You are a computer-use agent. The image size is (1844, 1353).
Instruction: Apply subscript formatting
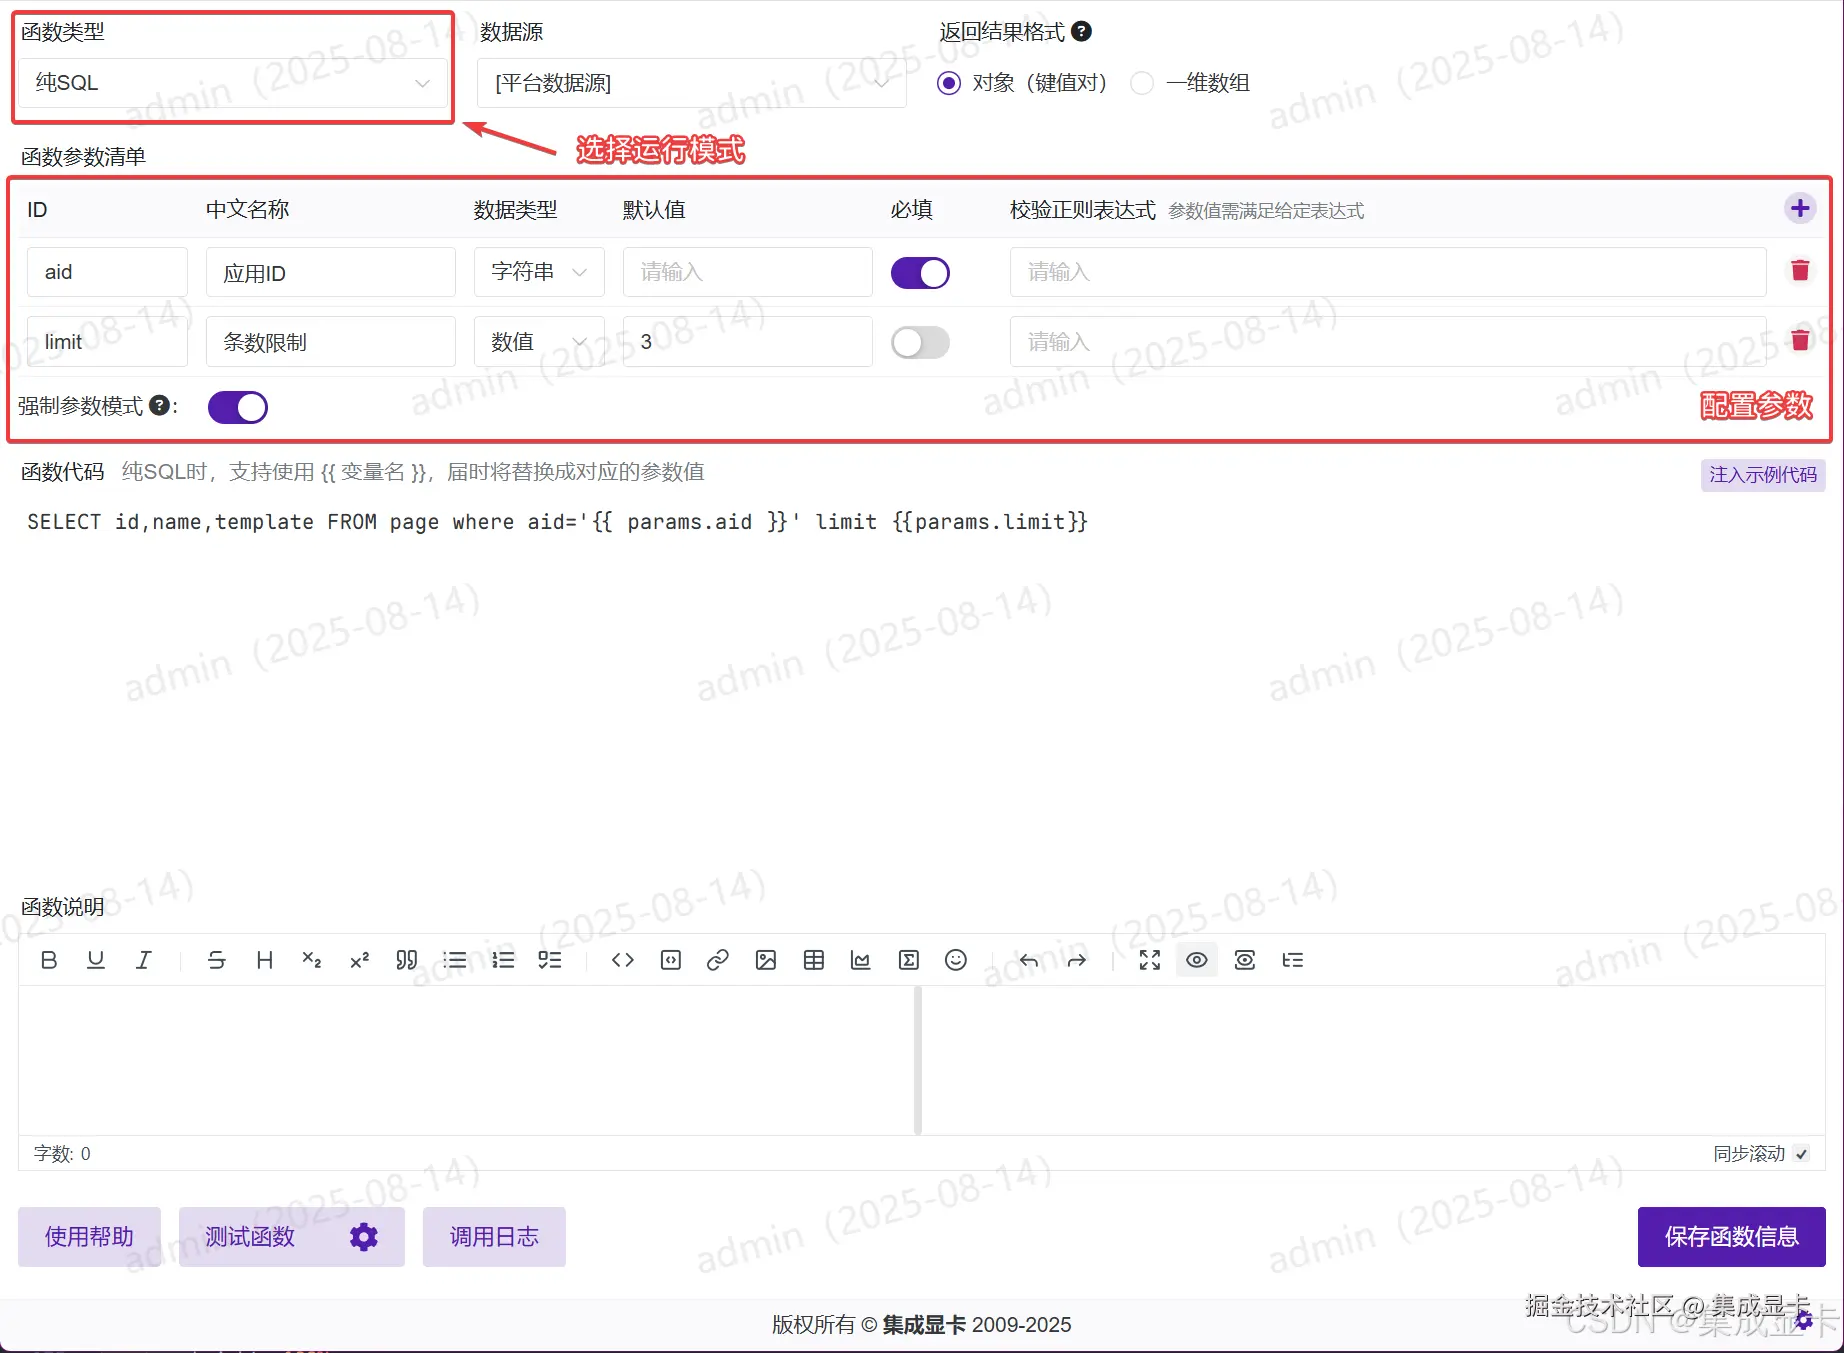tap(312, 960)
